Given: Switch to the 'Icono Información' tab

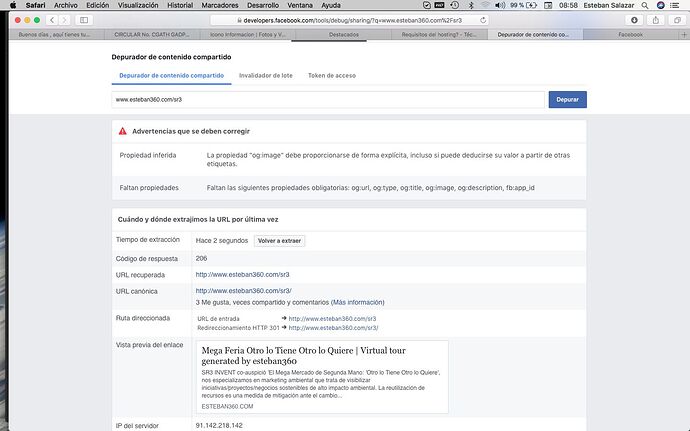Looking at the screenshot, I should coord(248,34).
